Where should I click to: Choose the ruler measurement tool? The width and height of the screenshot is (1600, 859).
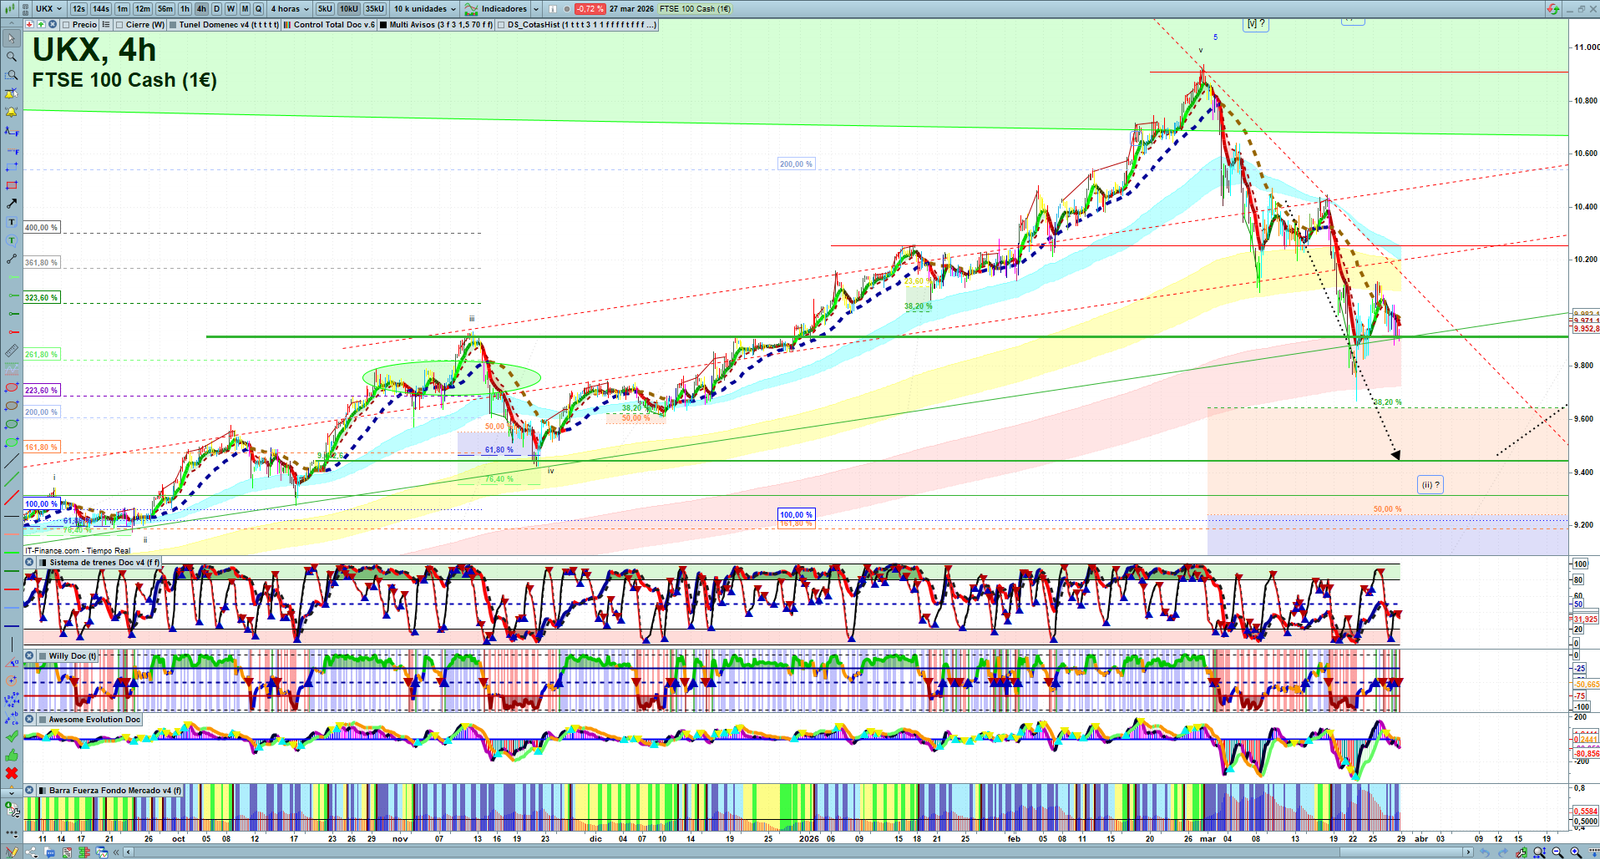point(11,351)
